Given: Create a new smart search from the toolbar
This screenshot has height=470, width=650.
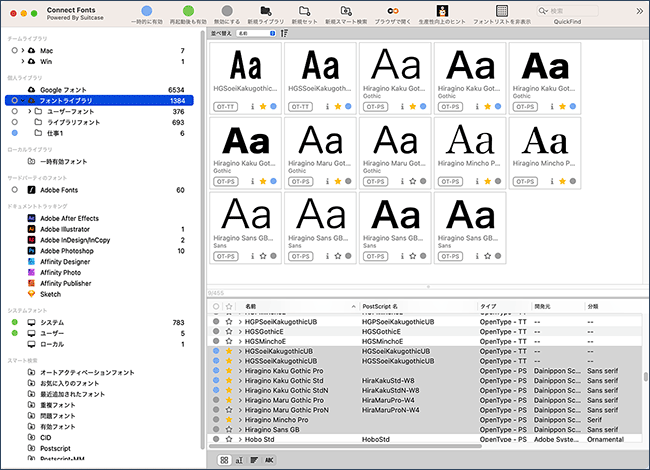Looking at the screenshot, I should pos(346,11).
